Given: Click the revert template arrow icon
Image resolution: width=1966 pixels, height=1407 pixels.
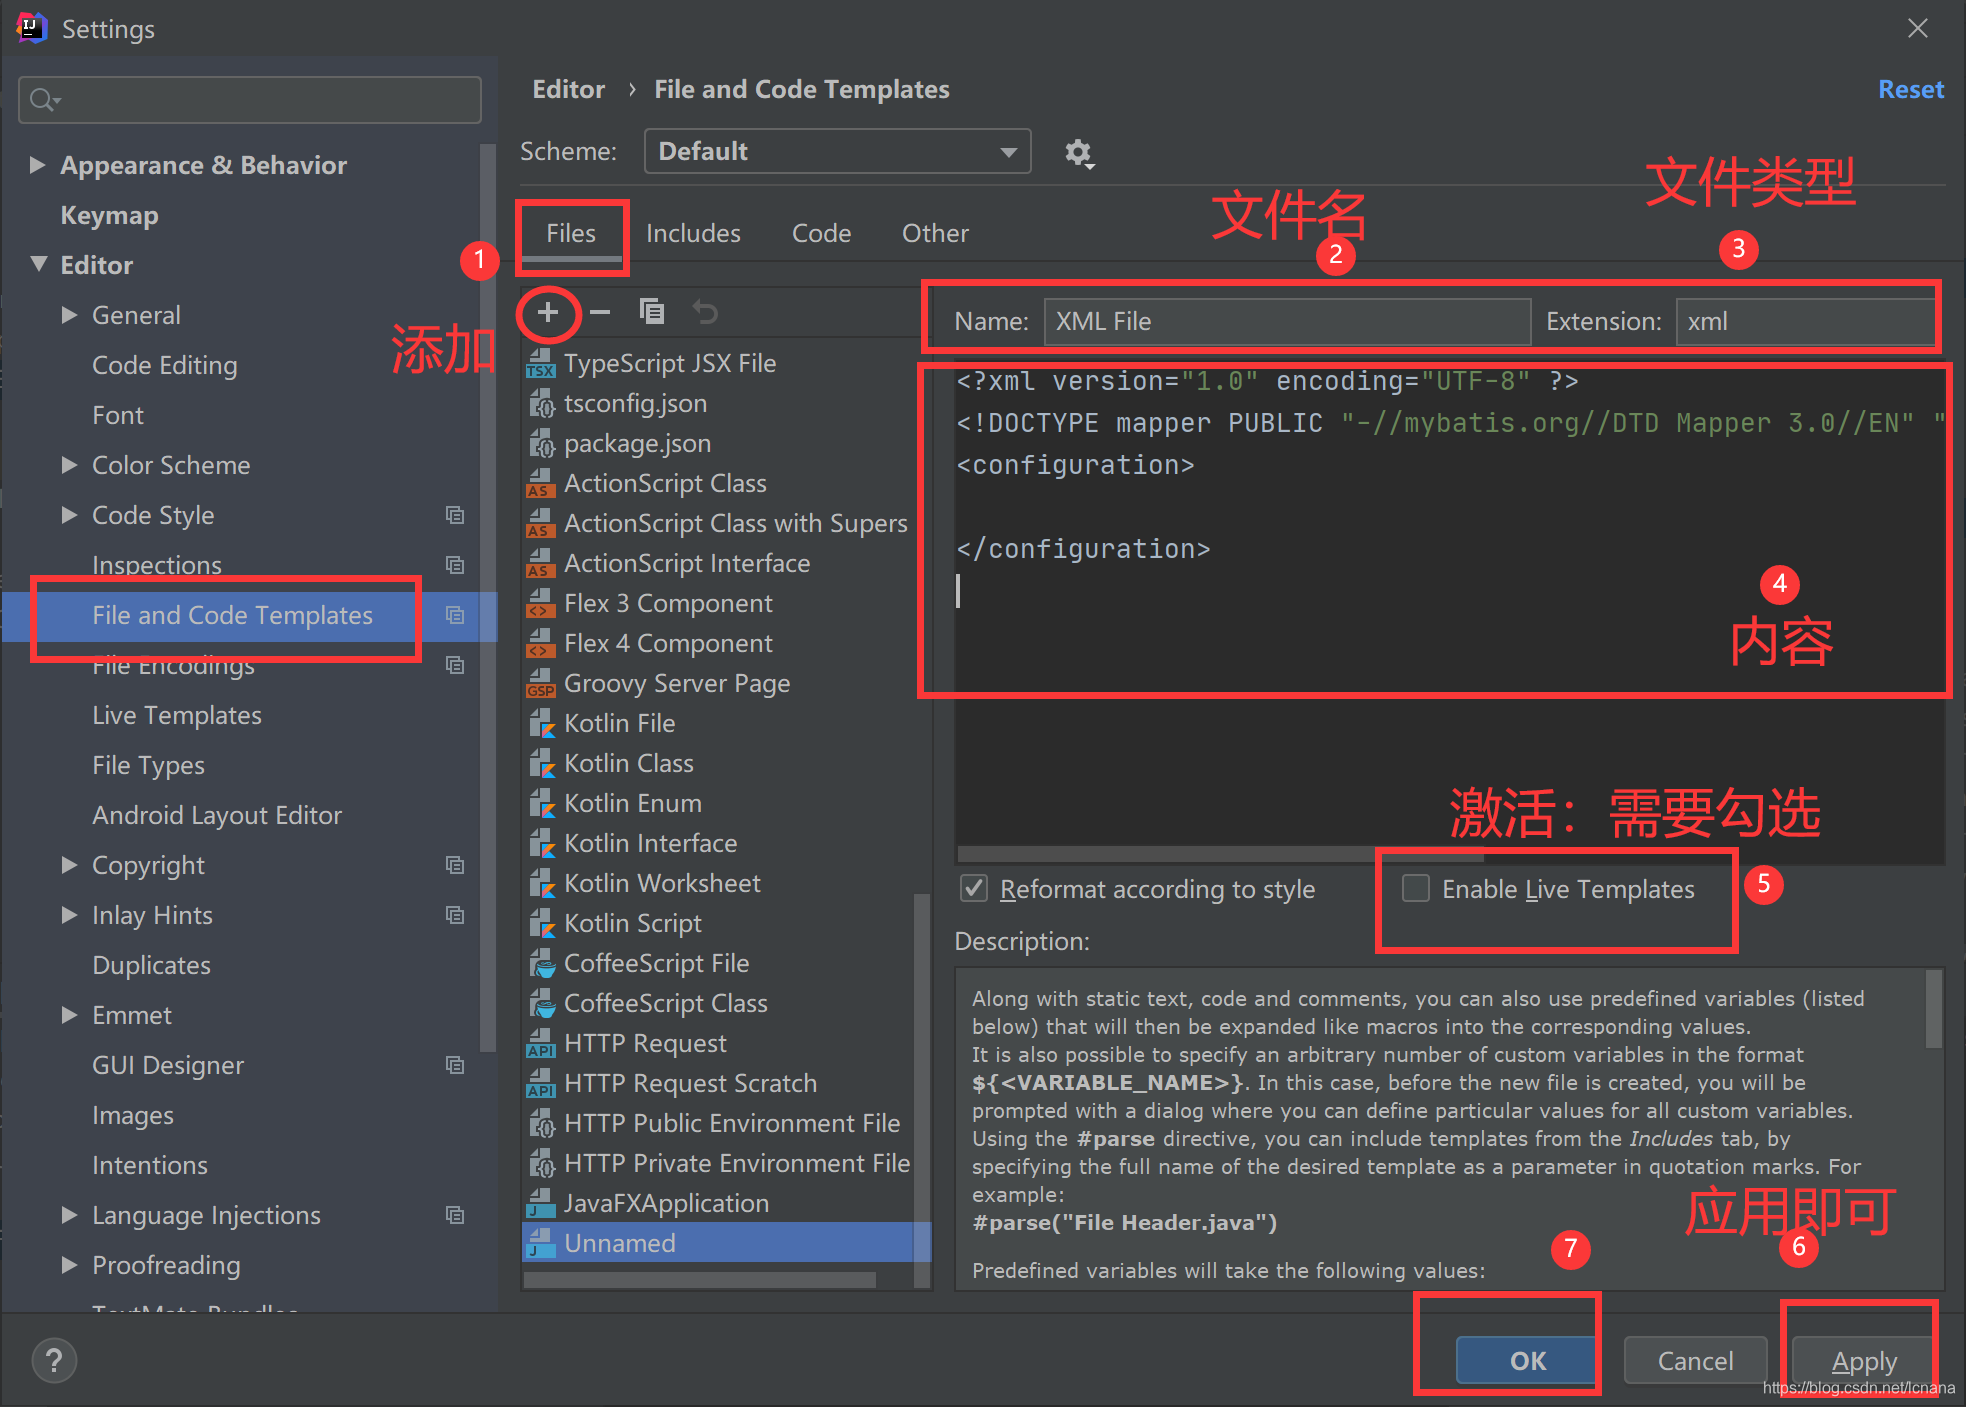Looking at the screenshot, I should click(706, 312).
